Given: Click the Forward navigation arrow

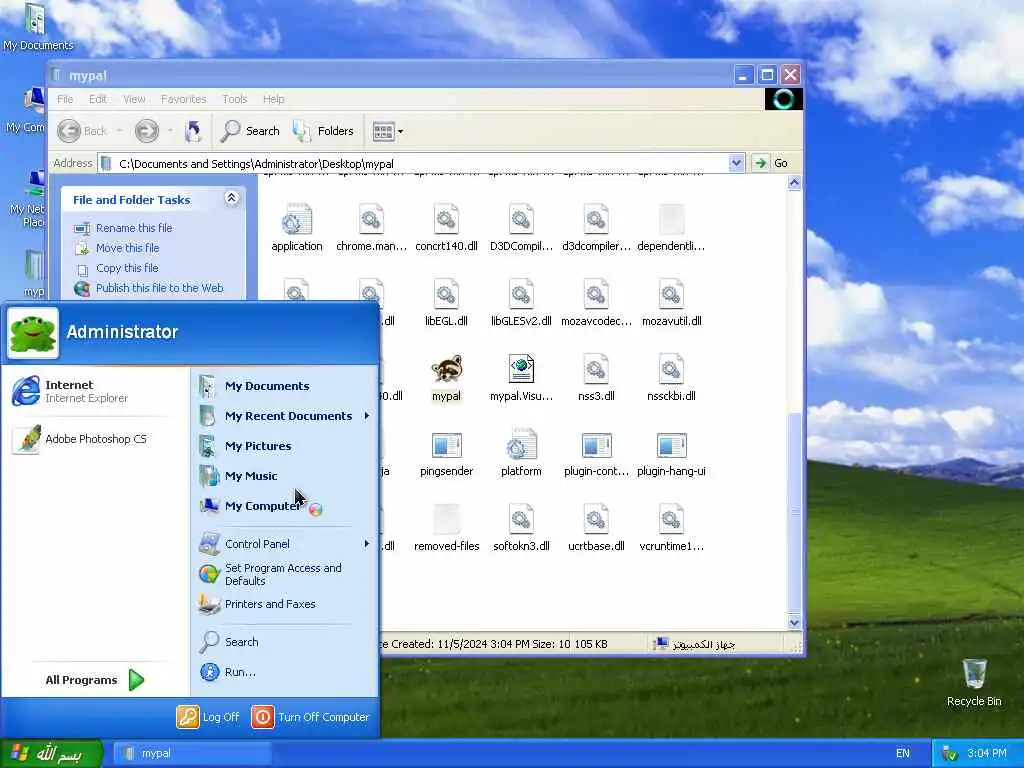Looking at the screenshot, I should coord(147,131).
